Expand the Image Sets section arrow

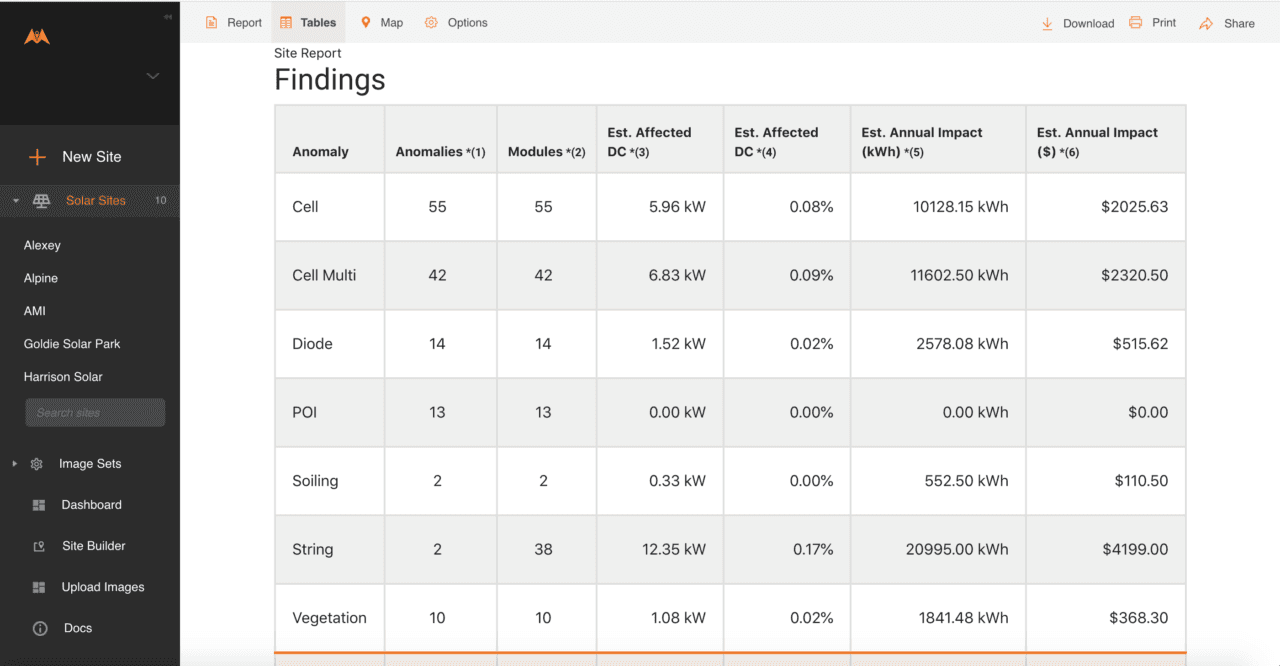(15, 464)
